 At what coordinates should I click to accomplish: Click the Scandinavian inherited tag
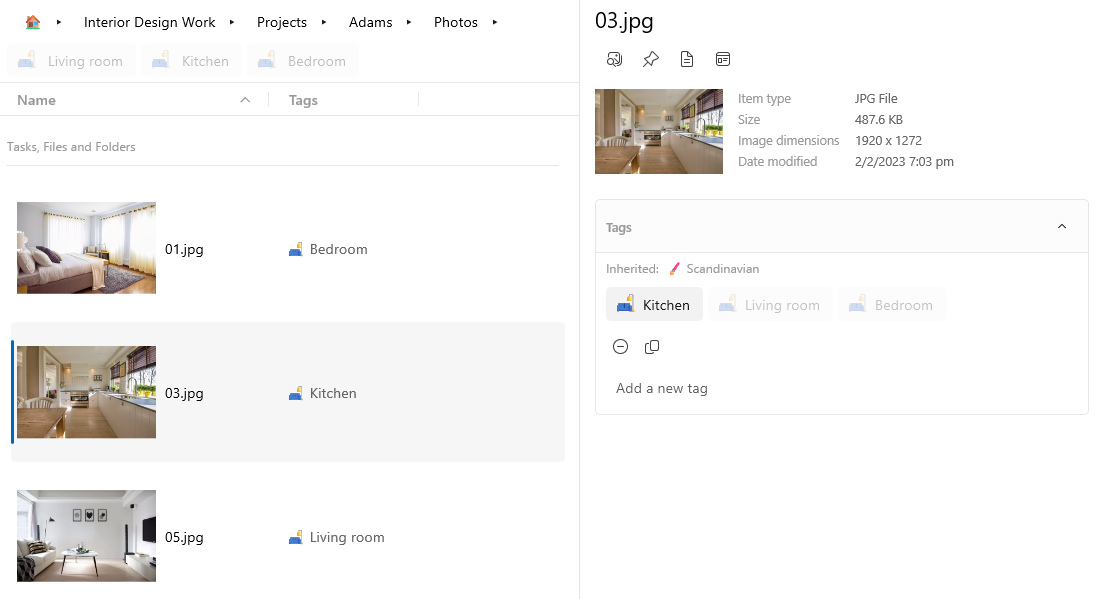point(714,269)
